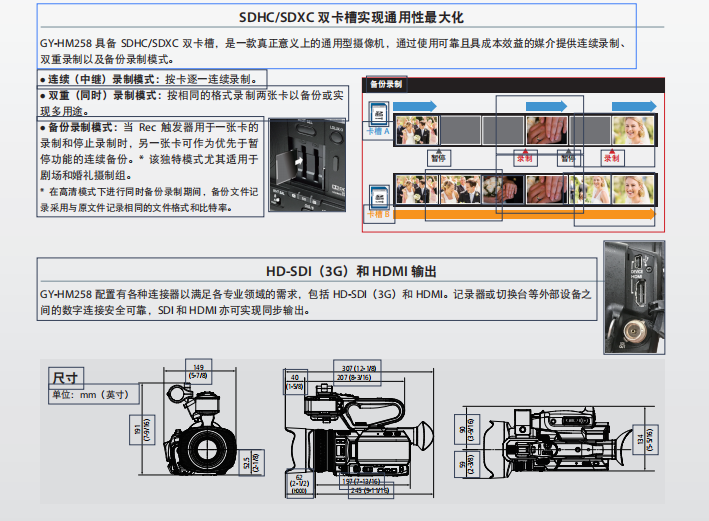
Task: Click the paragraph starting GY-HM258 具备 SDHC/SDXC
Action: point(334,51)
